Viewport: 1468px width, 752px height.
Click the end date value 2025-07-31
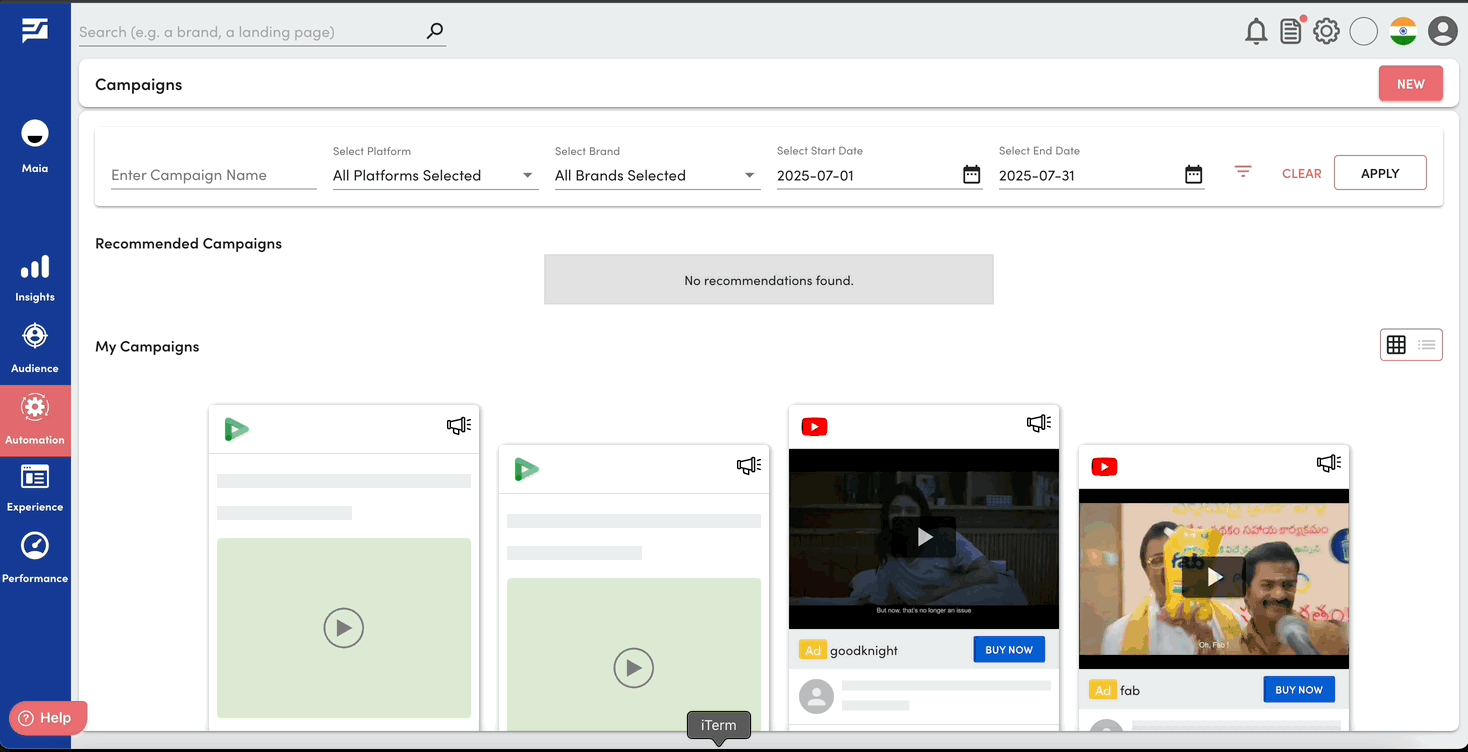point(1037,175)
